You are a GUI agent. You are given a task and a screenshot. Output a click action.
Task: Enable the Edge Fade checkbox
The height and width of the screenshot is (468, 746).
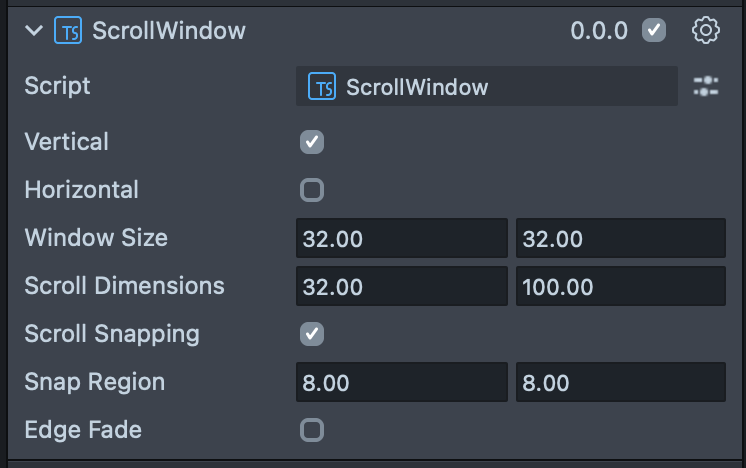pos(312,430)
